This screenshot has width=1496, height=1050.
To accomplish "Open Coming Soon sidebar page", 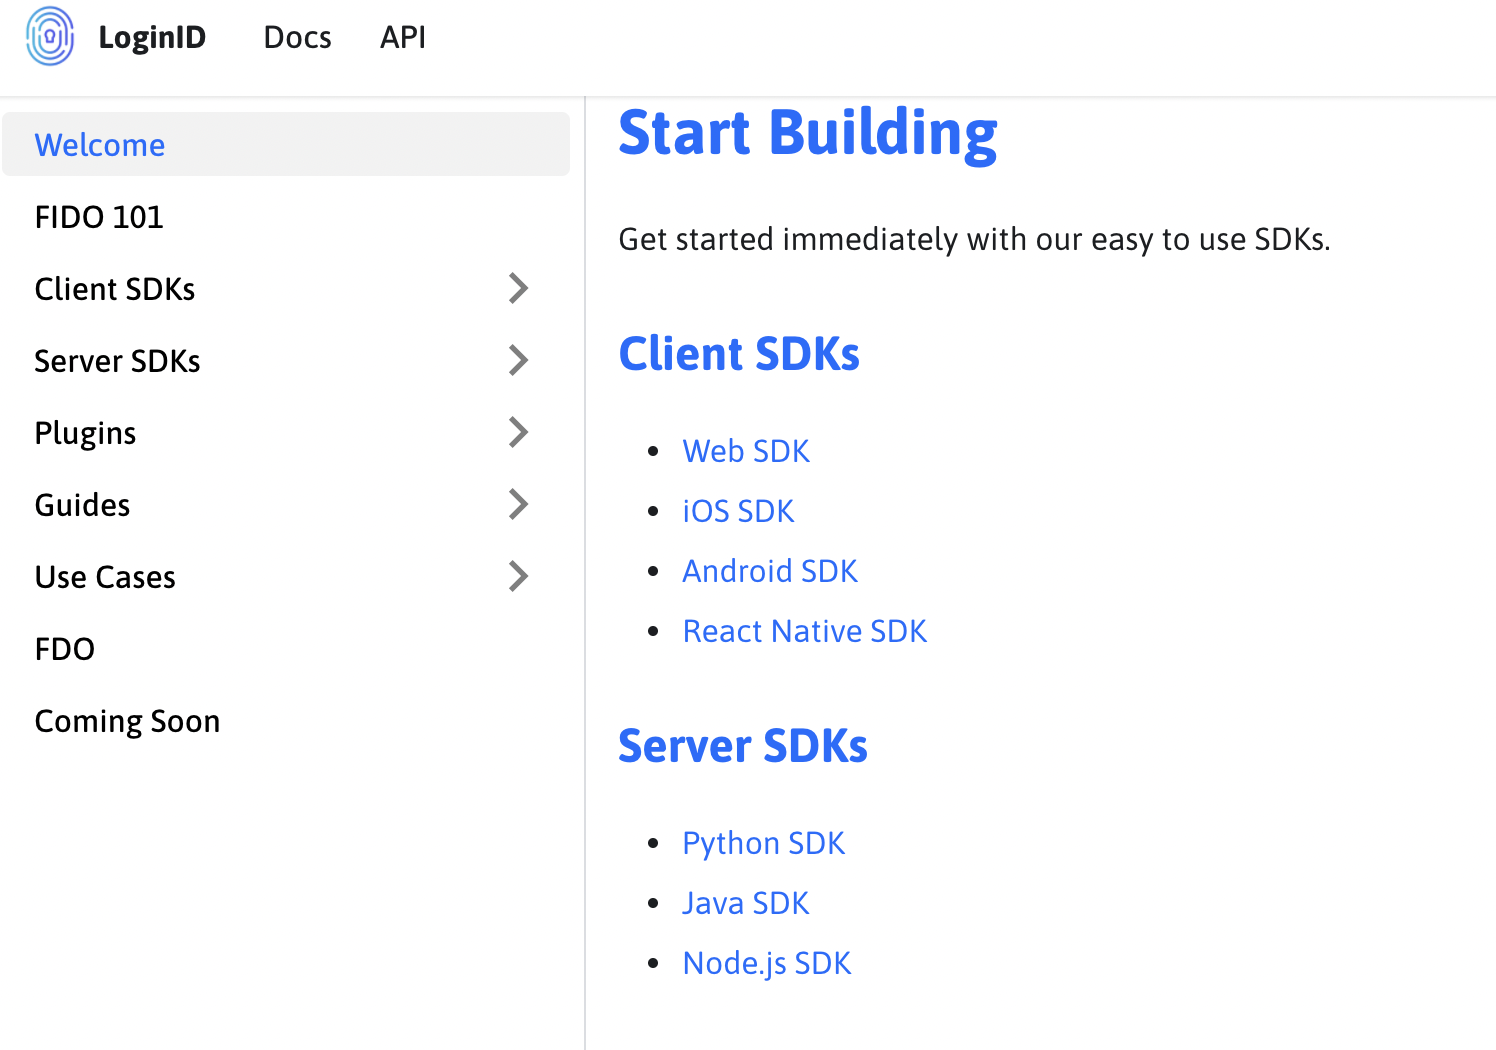I will click(x=127, y=721).
